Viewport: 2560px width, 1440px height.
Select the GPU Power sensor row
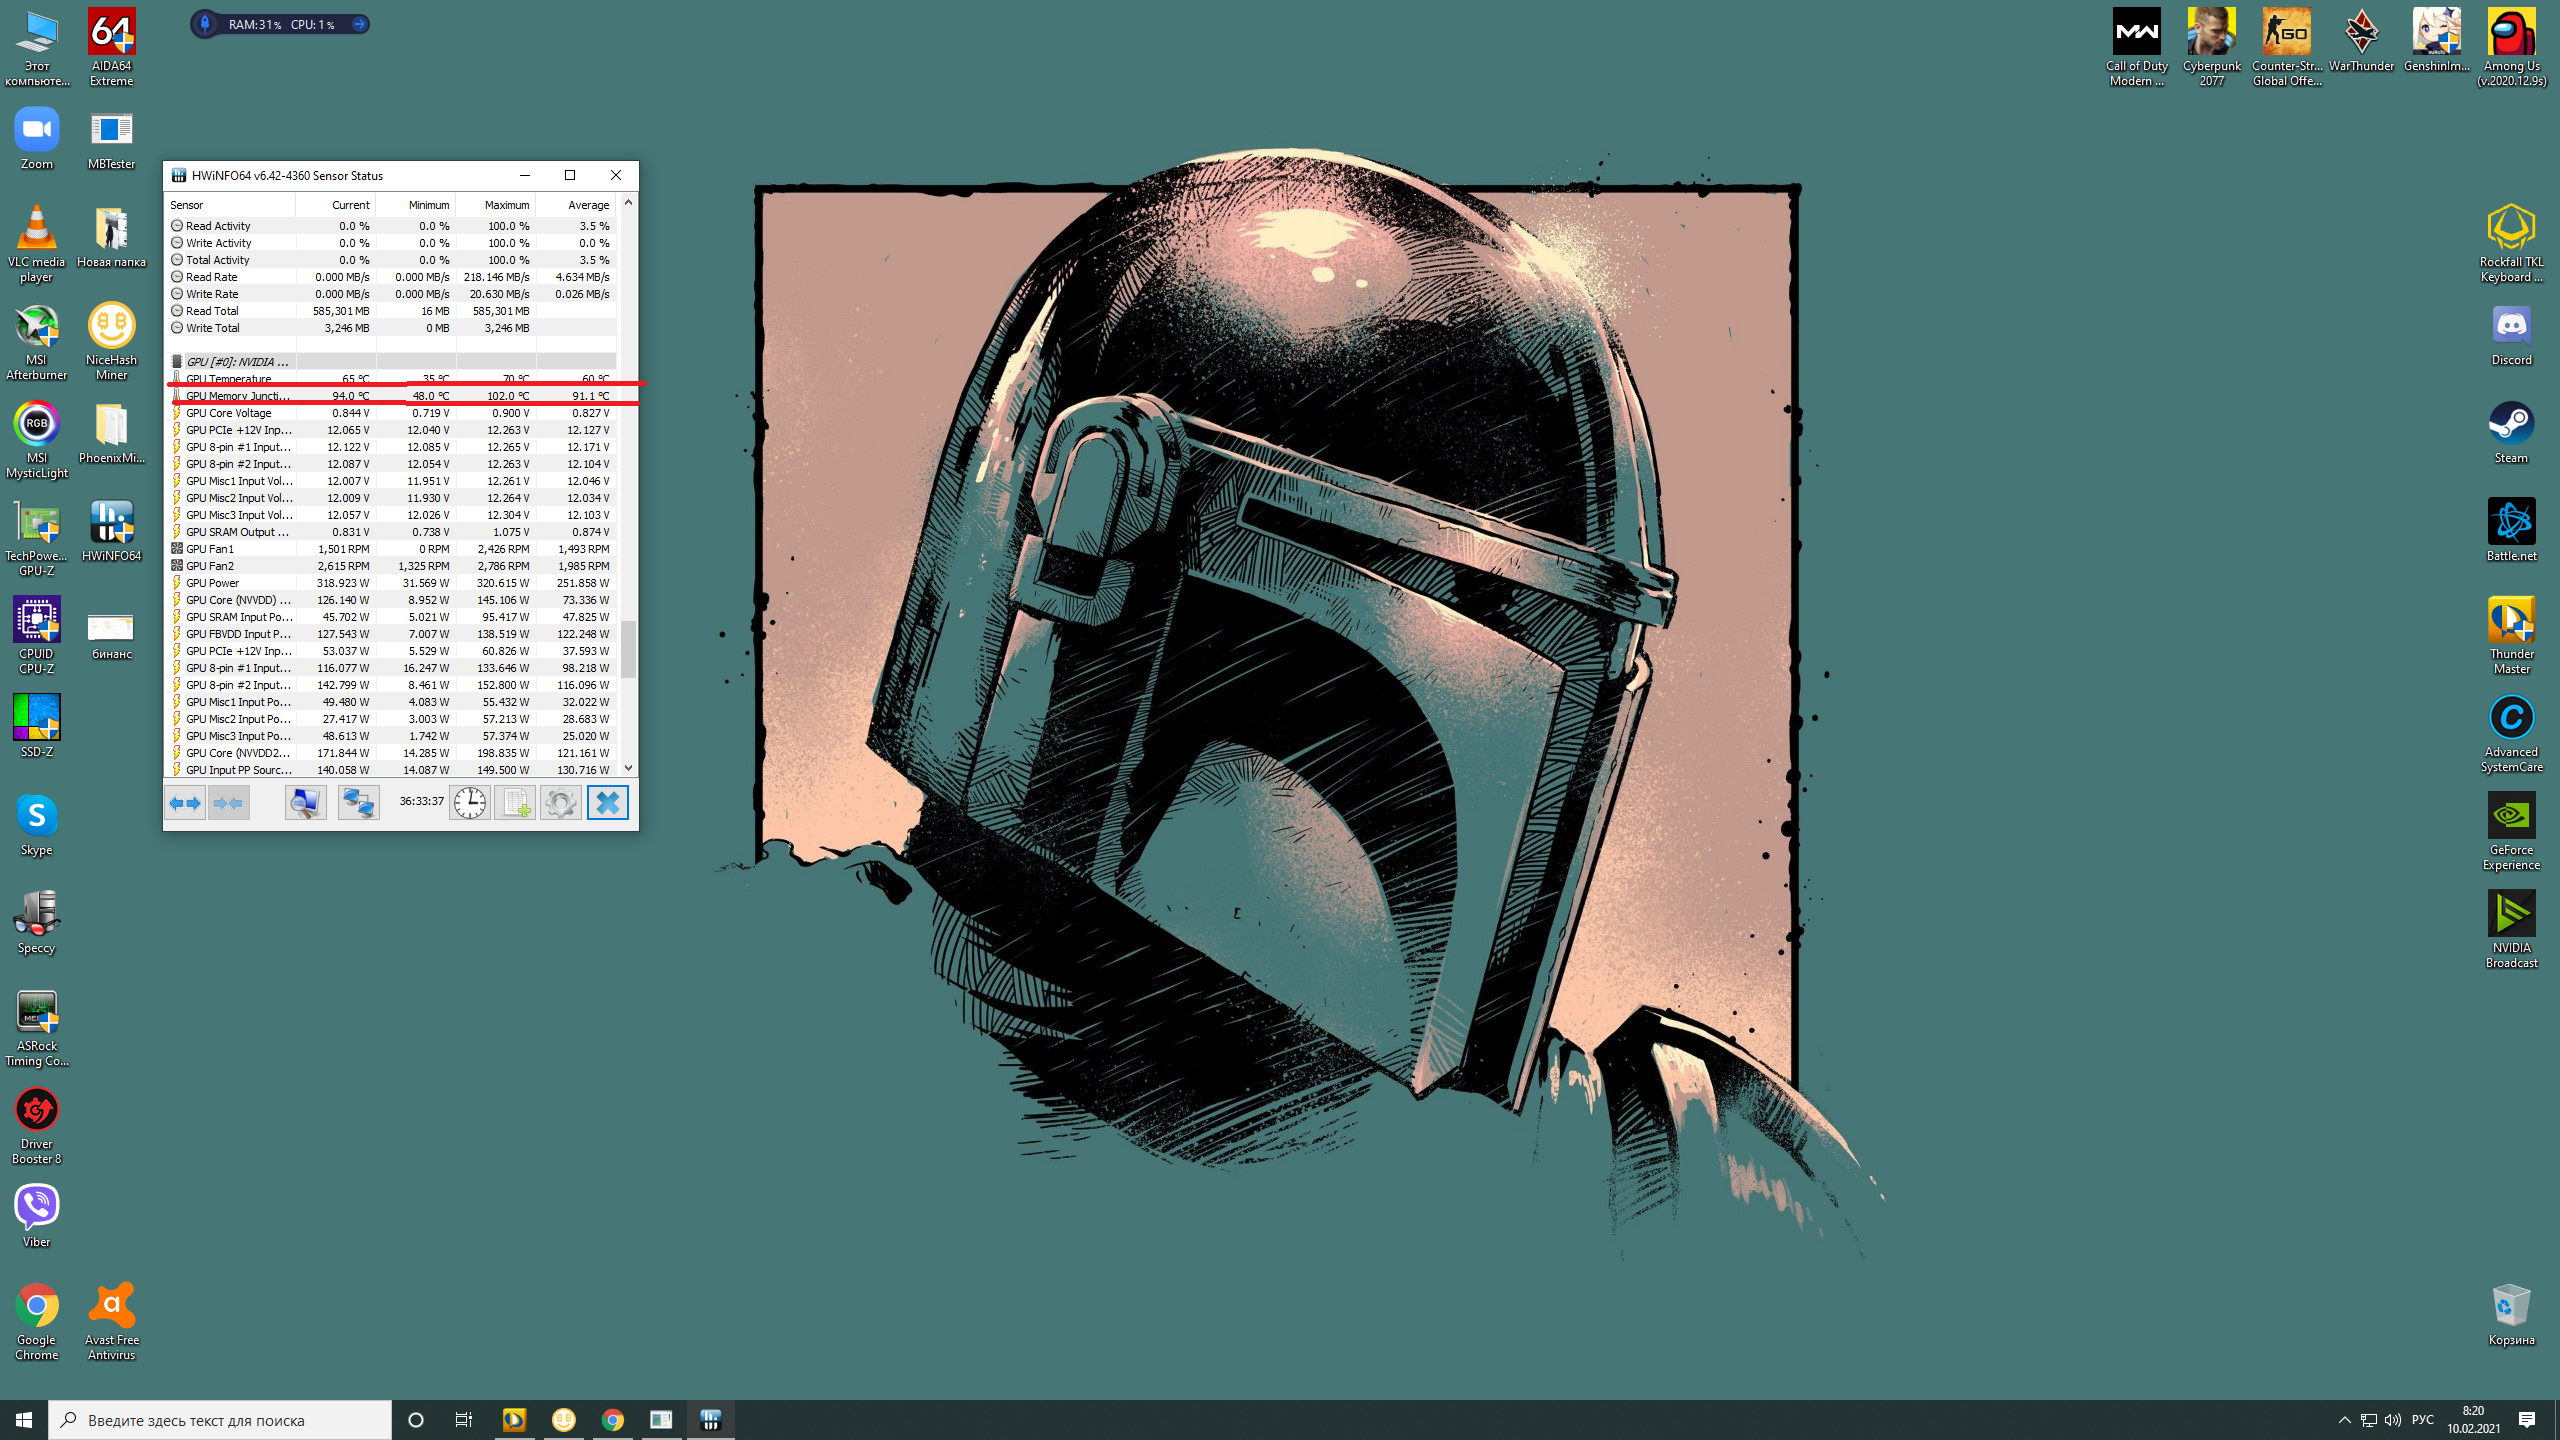[x=240, y=583]
